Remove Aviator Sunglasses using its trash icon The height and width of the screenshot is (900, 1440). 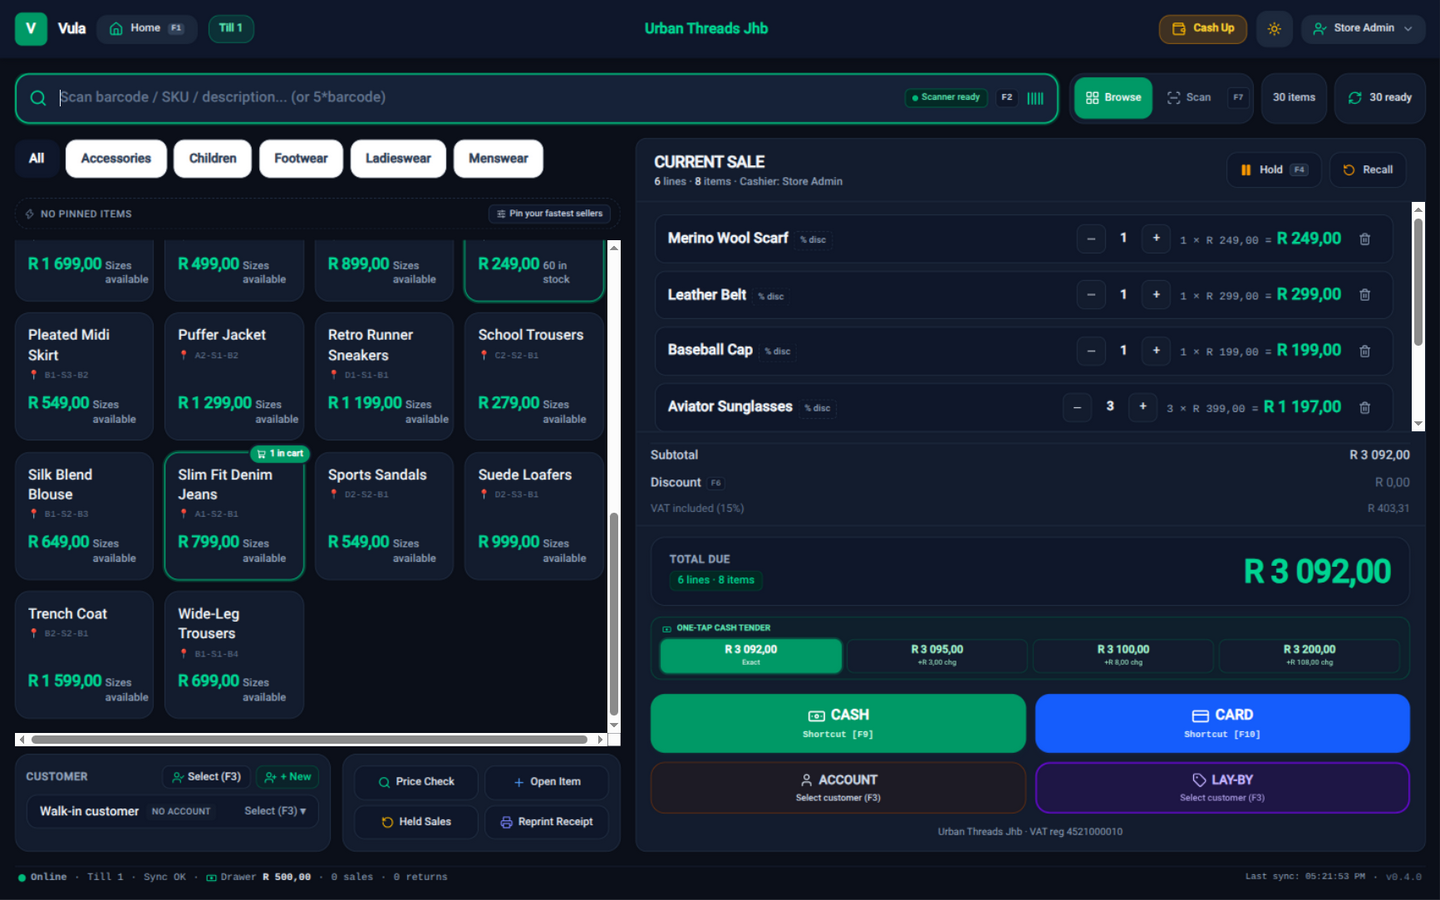tap(1365, 407)
